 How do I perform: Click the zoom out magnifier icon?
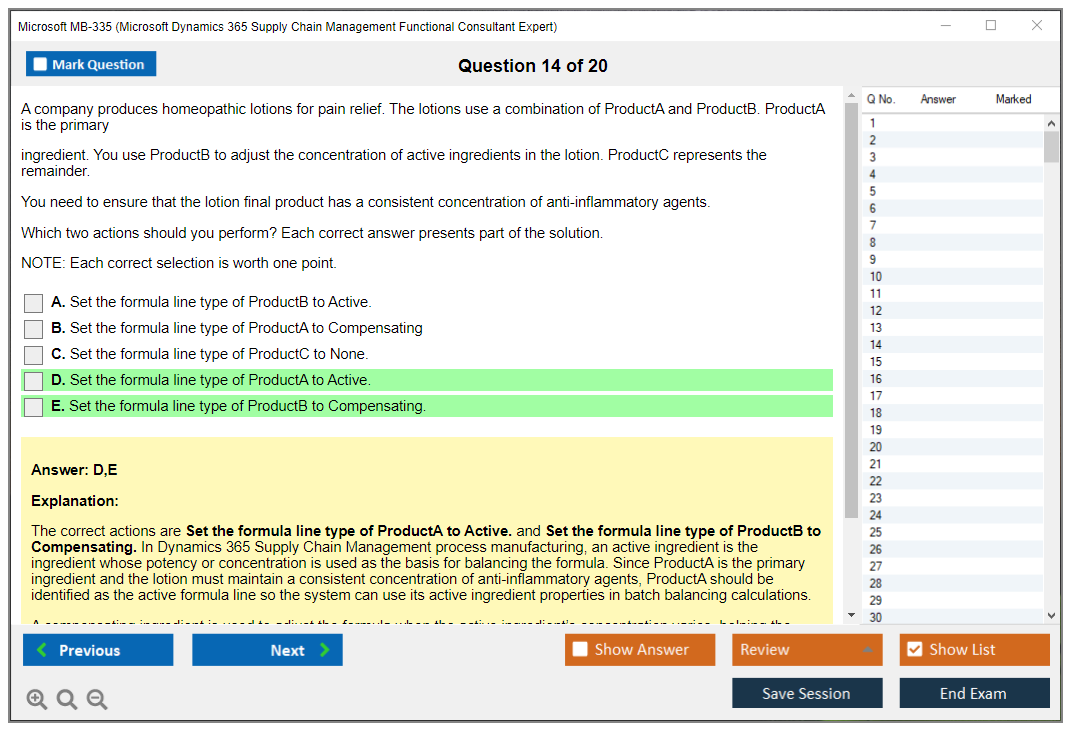click(x=97, y=699)
